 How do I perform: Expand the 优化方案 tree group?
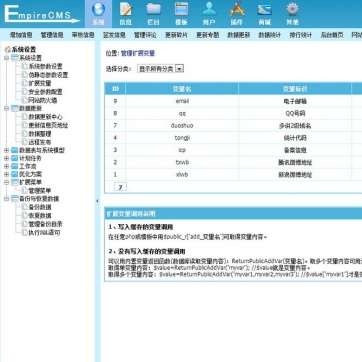pos(6,174)
